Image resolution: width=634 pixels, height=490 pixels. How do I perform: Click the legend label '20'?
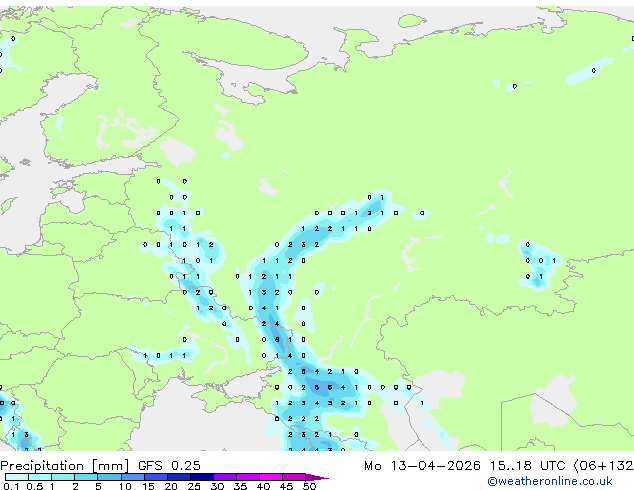click(x=171, y=486)
